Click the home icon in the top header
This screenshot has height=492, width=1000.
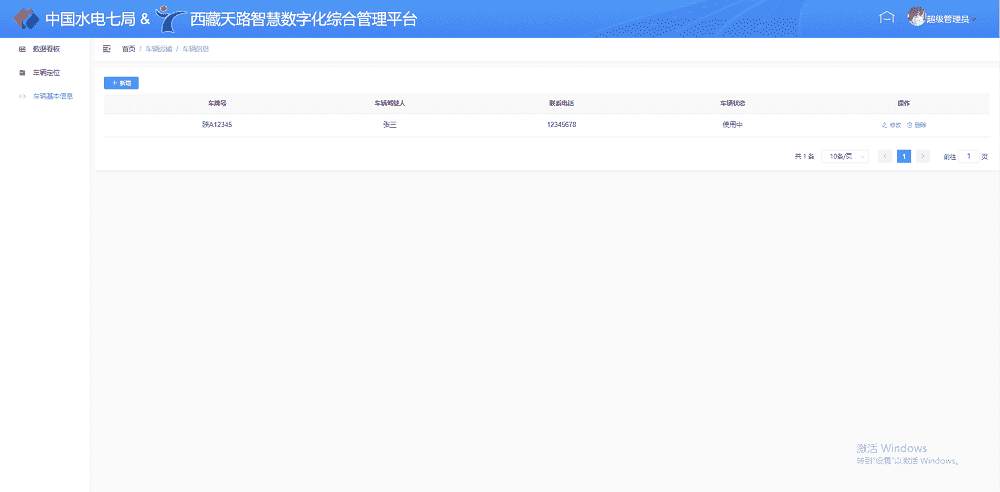click(x=885, y=18)
